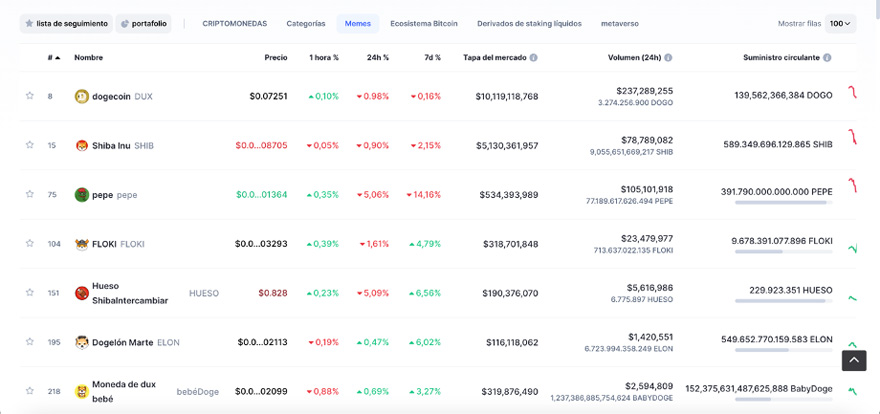
Task: Click info icon beside Tapa del mercado
Action: [x=534, y=58]
